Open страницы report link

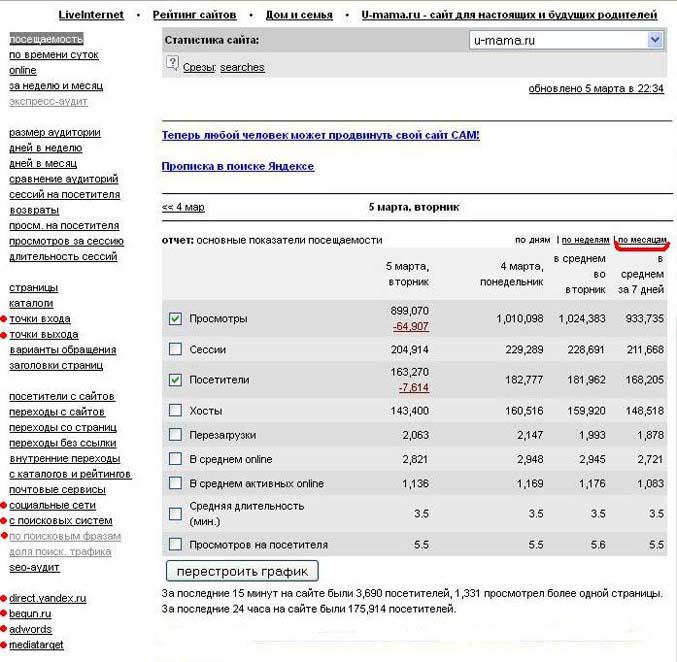coord(34,288)
